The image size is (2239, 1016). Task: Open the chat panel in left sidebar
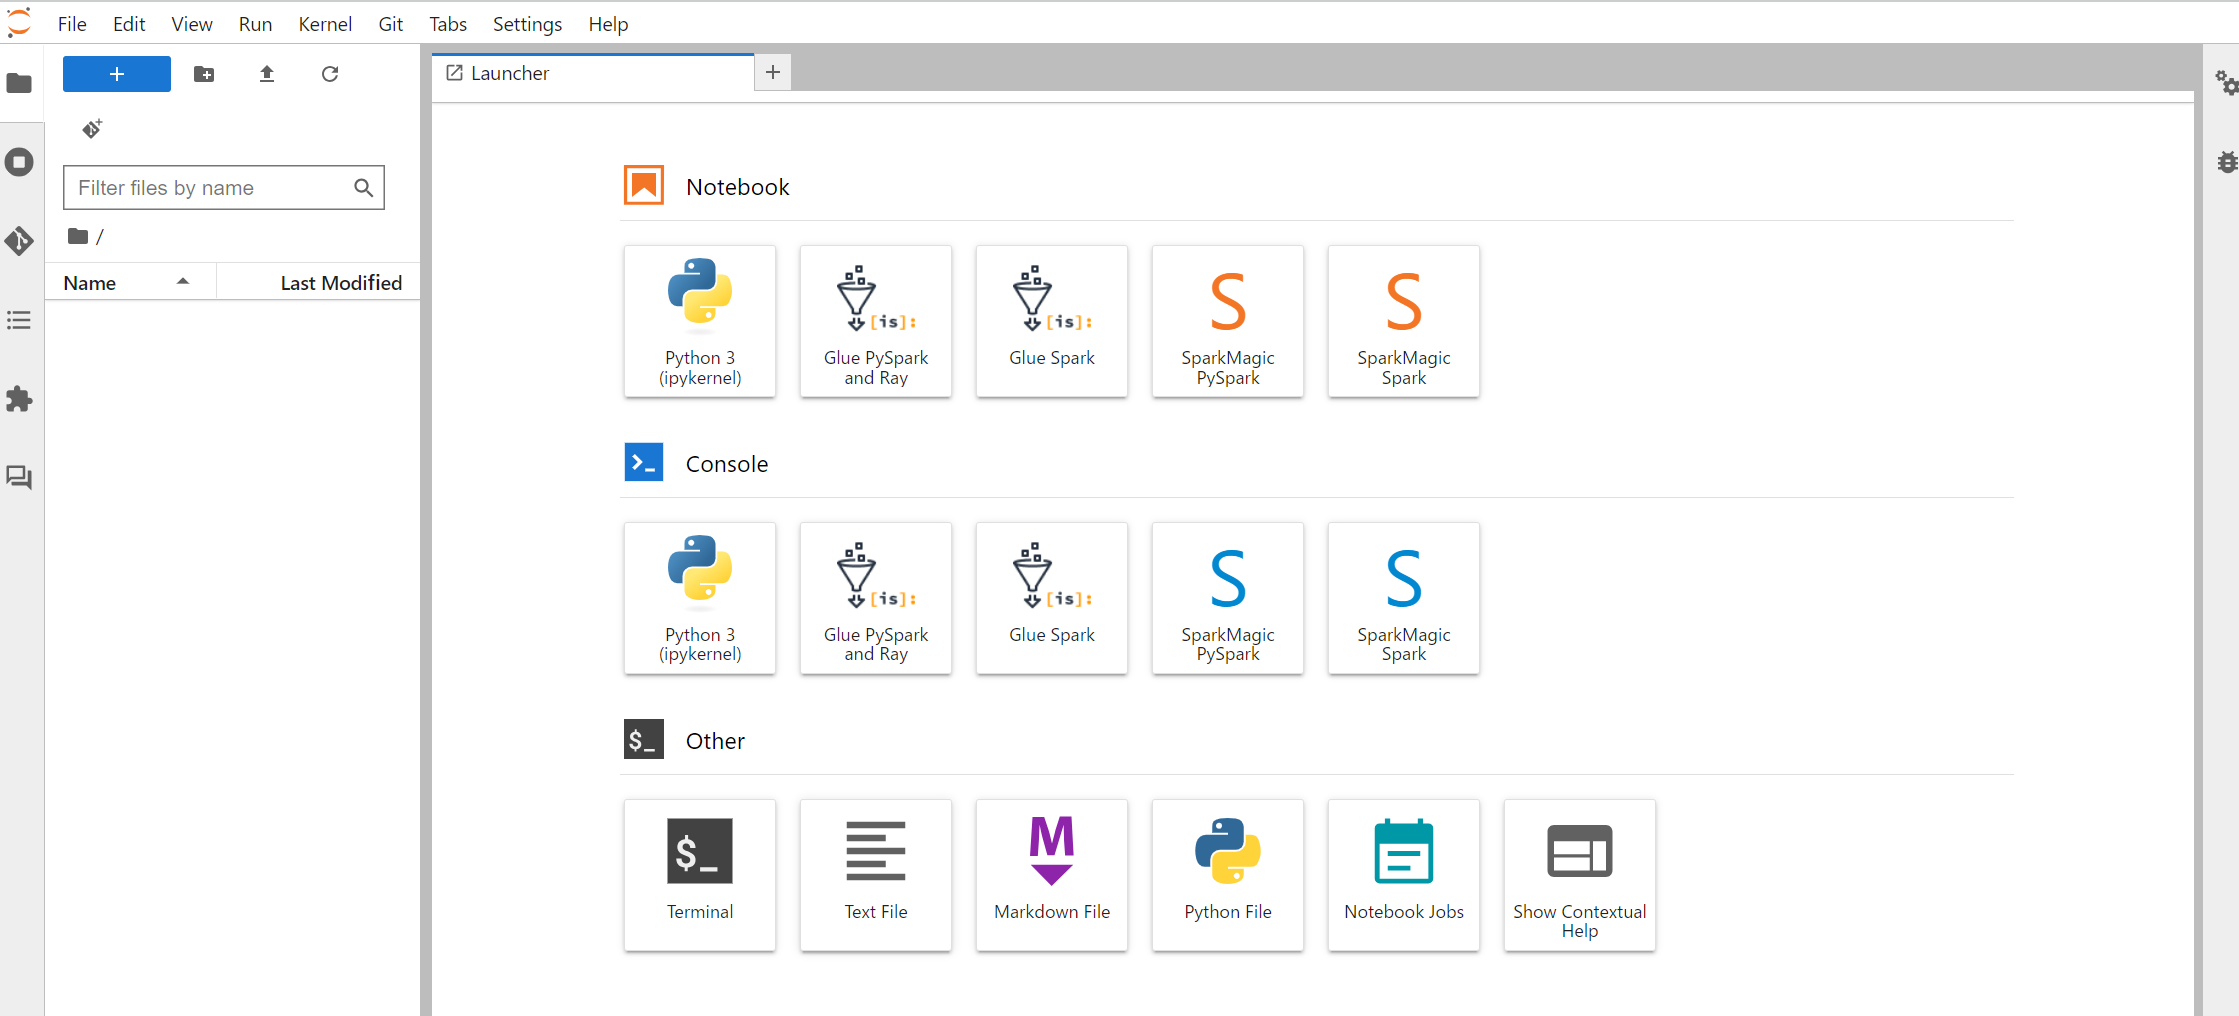[19, 477]
